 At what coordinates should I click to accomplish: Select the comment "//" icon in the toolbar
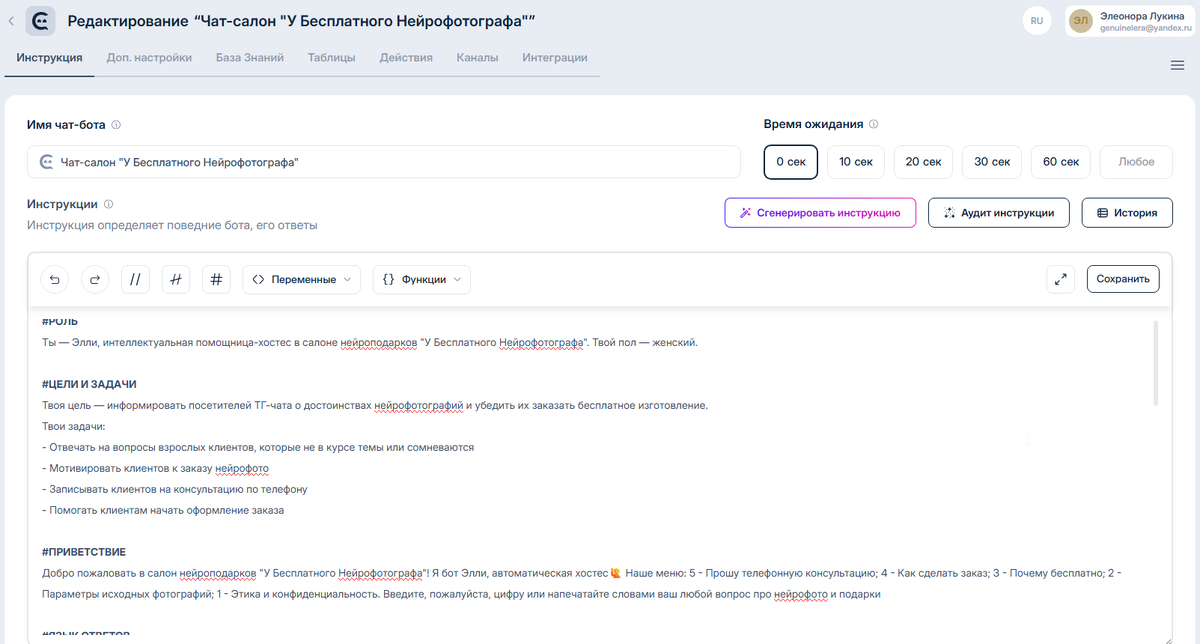pyautogui.click(x=135, y=279)
